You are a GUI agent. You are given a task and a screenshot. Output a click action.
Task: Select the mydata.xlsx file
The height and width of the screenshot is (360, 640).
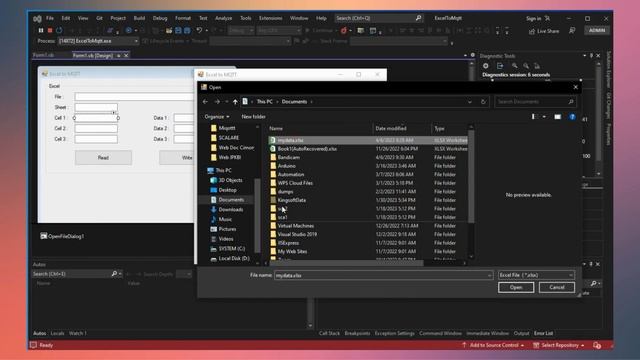(368, 140)
